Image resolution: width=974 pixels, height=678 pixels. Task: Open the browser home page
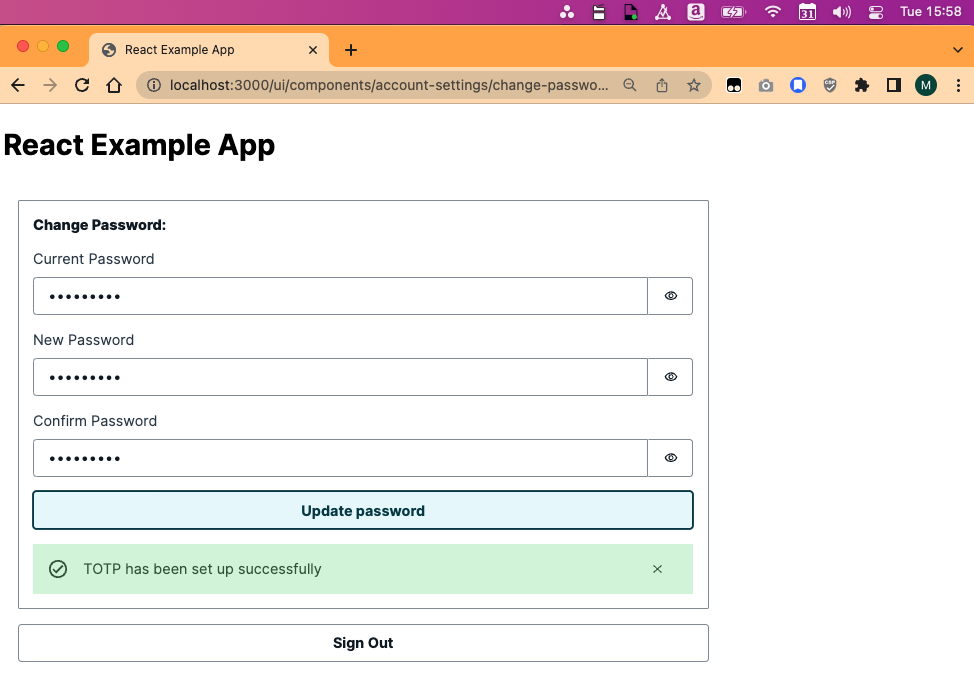point(114,85)
